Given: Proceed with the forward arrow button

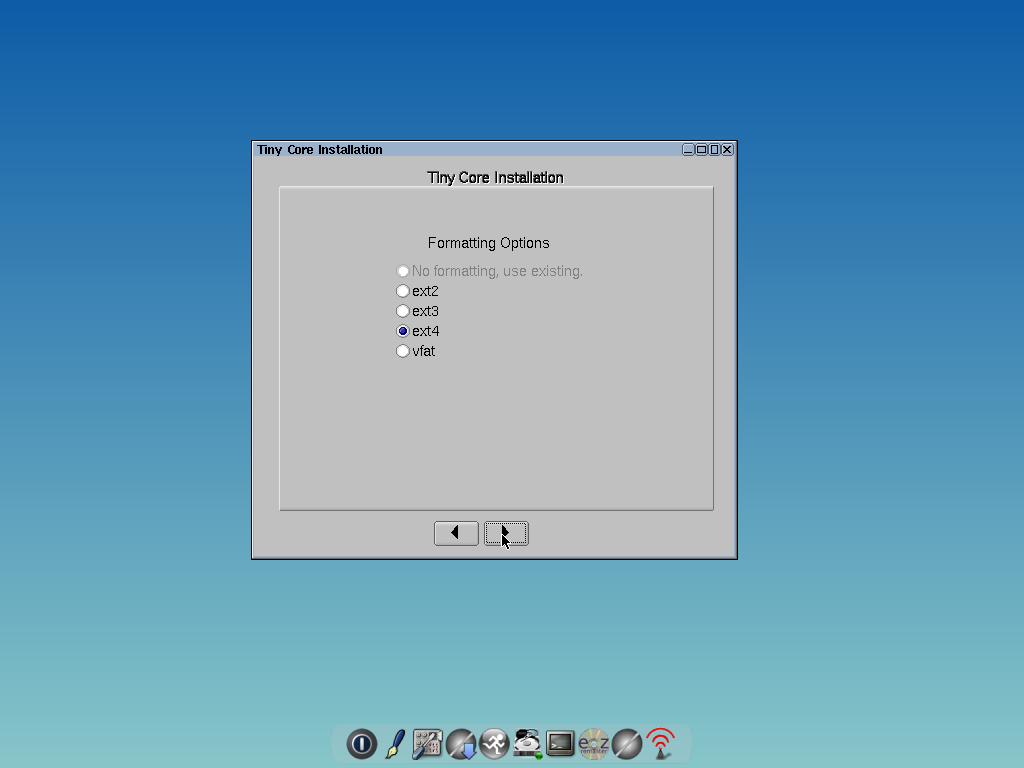Looking at the screenshot, I should [x=506, y=533].
